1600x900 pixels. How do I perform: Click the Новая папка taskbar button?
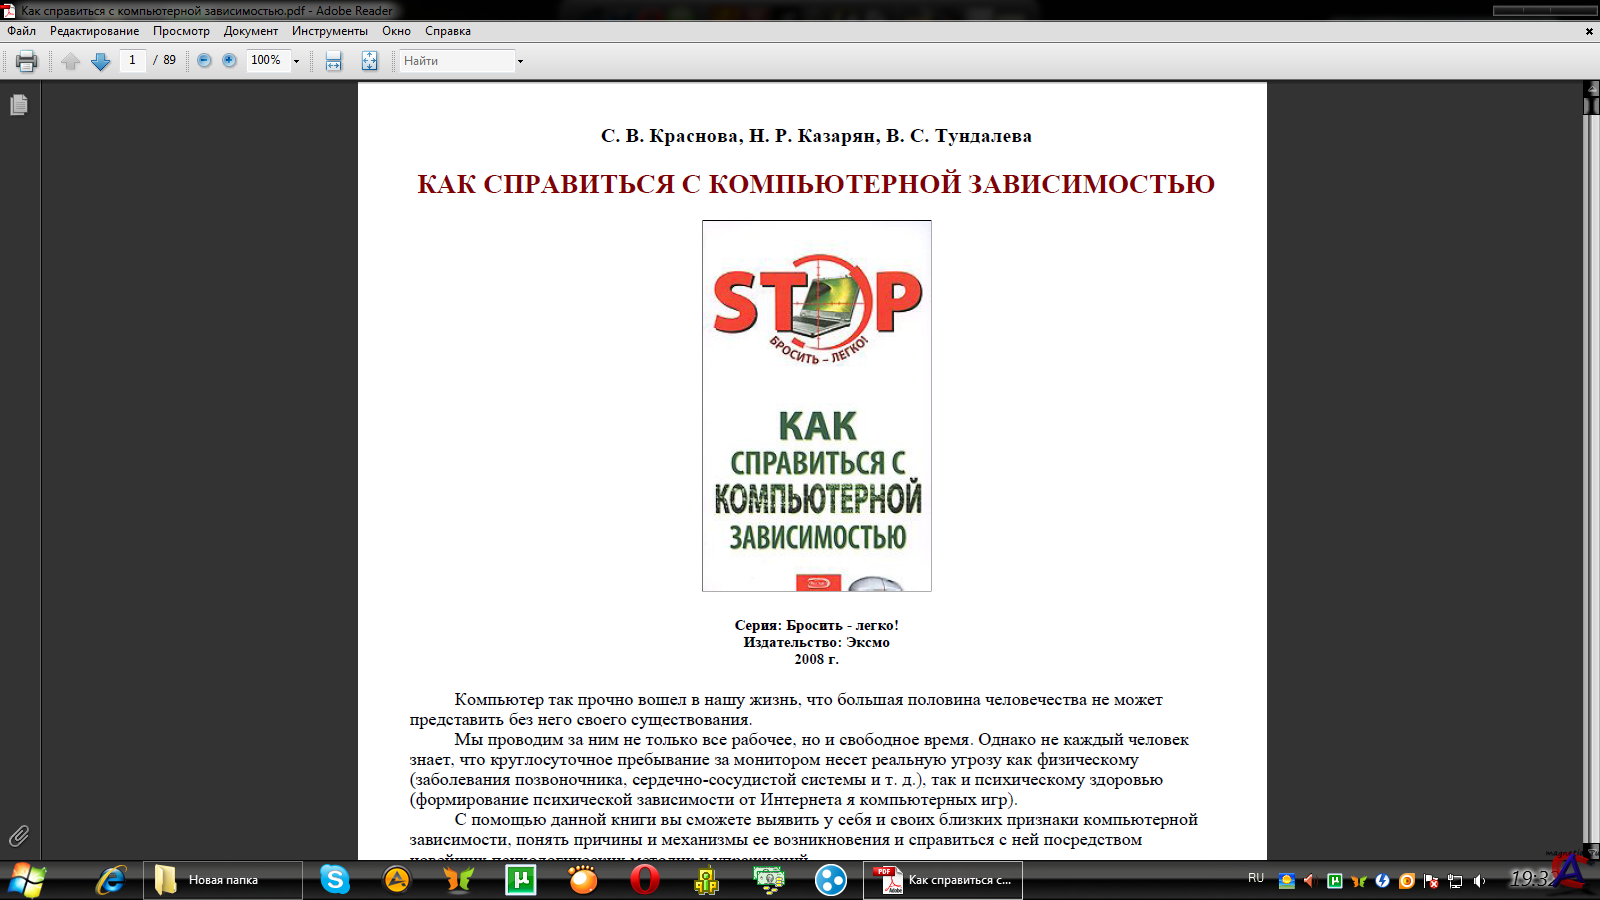click(222, 880)
